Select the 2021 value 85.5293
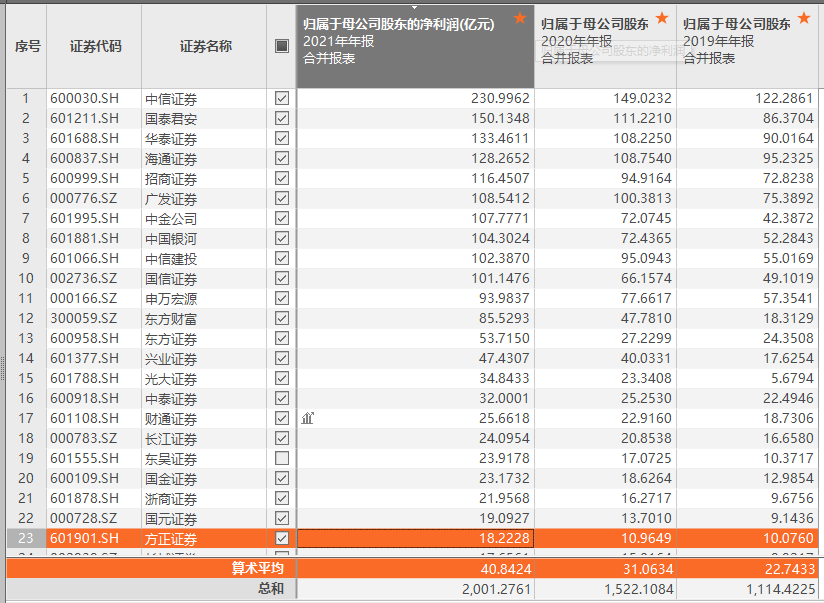824x603 pixels. tap(504, 318)
